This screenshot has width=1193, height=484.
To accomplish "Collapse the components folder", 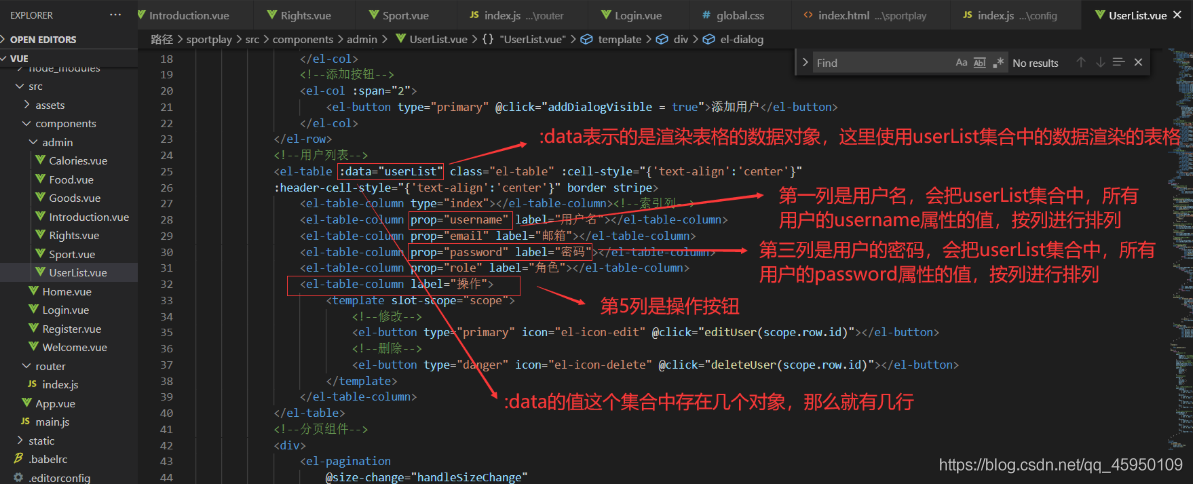I will coord(68,123).
